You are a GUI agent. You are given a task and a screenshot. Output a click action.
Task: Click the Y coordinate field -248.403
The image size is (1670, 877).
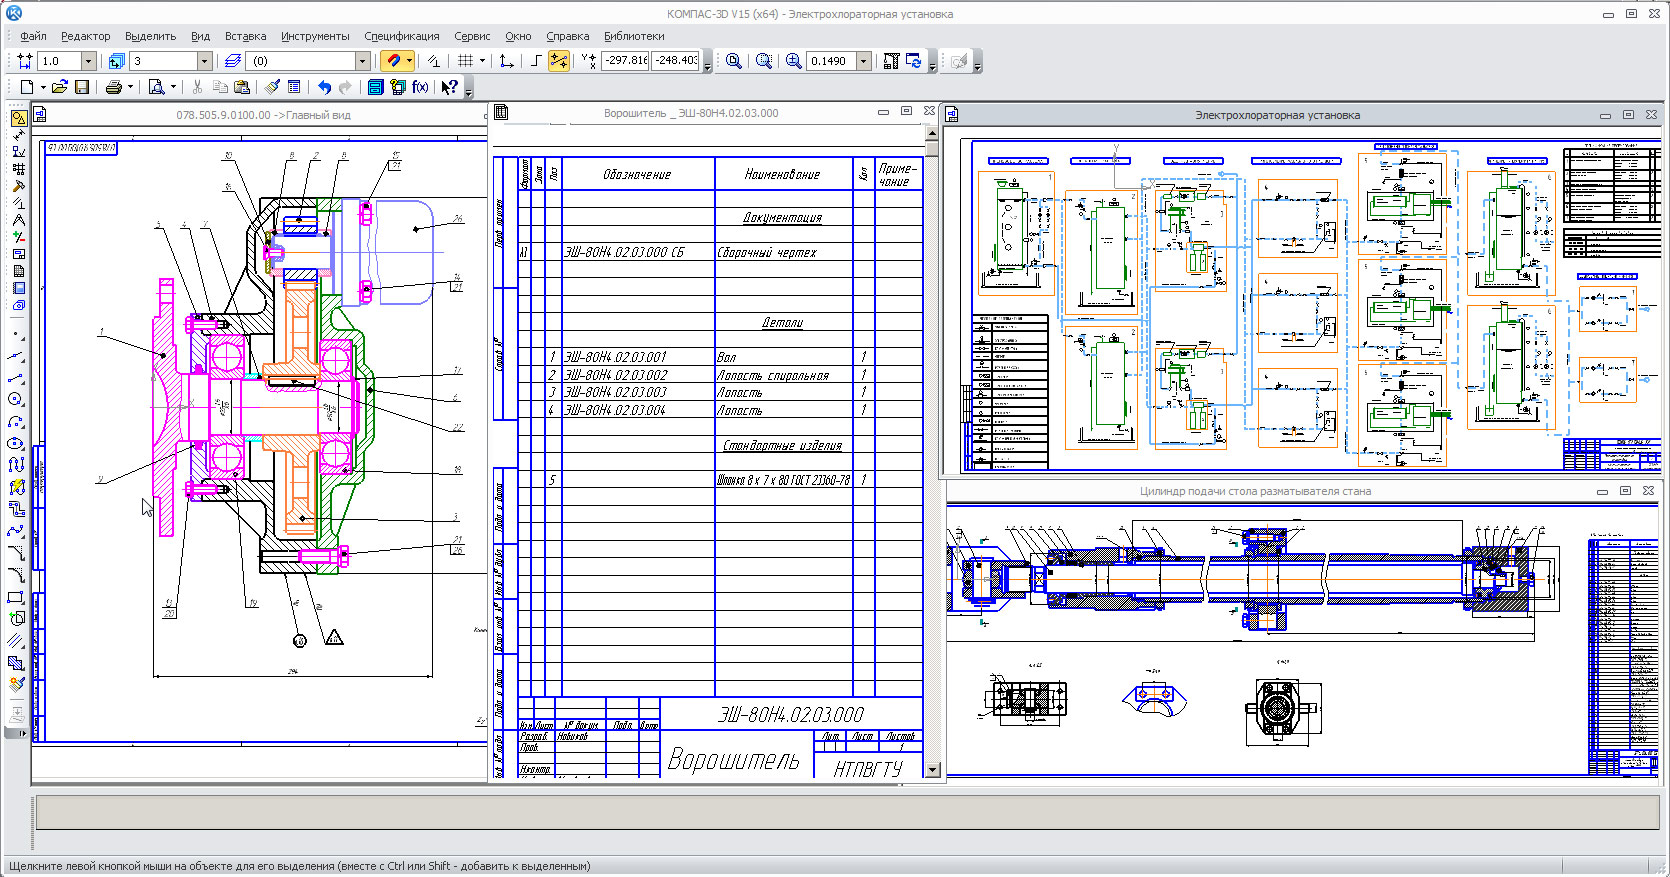coord(676,61)
